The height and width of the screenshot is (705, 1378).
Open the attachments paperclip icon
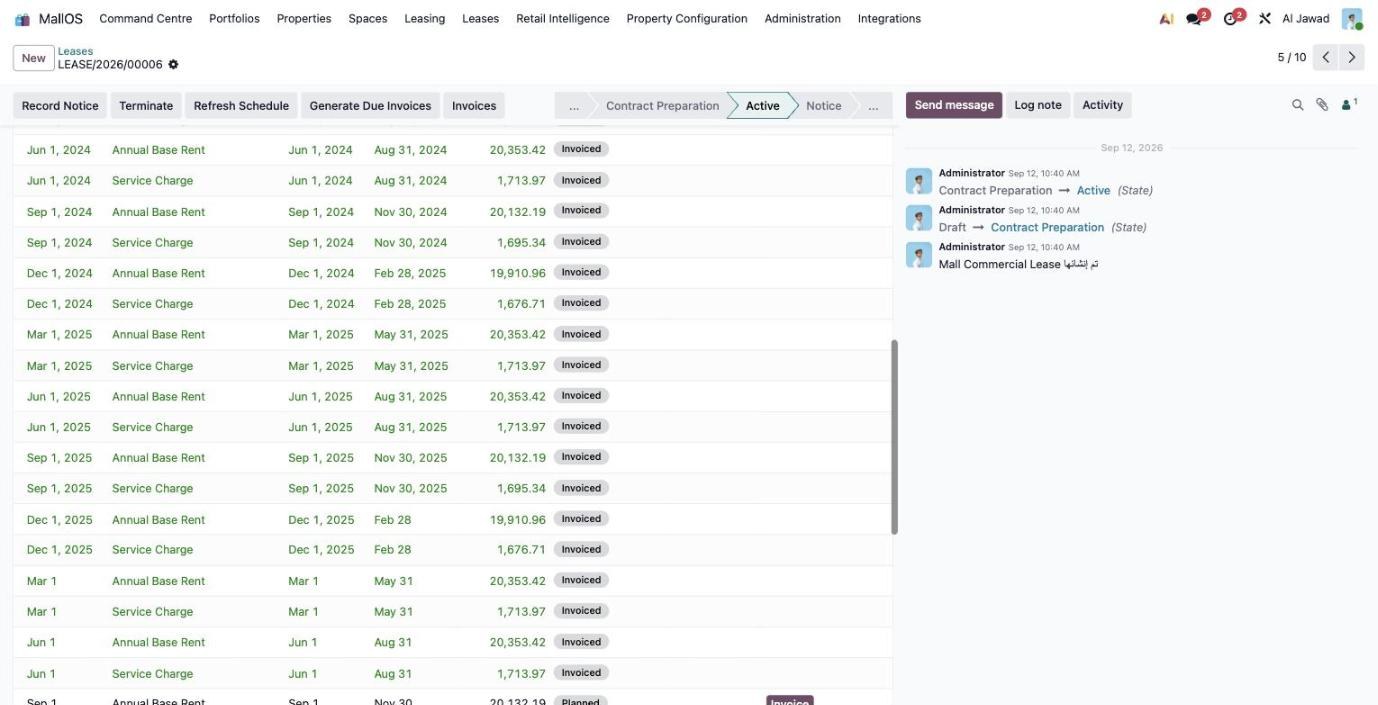point(1322,105)
